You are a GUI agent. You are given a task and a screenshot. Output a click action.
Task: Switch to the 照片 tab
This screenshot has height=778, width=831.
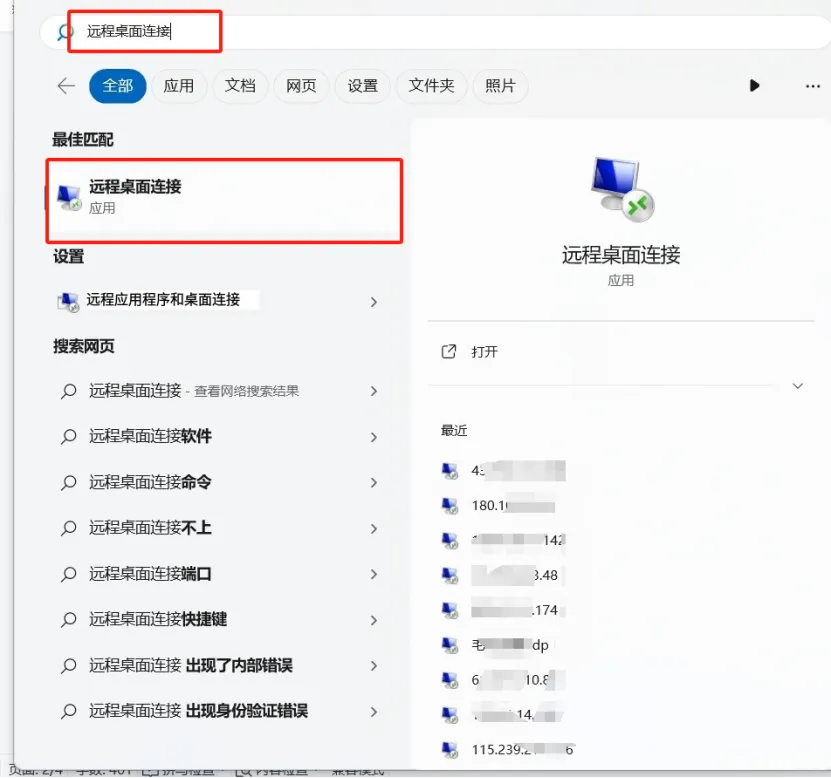click(x=500, y=86)
